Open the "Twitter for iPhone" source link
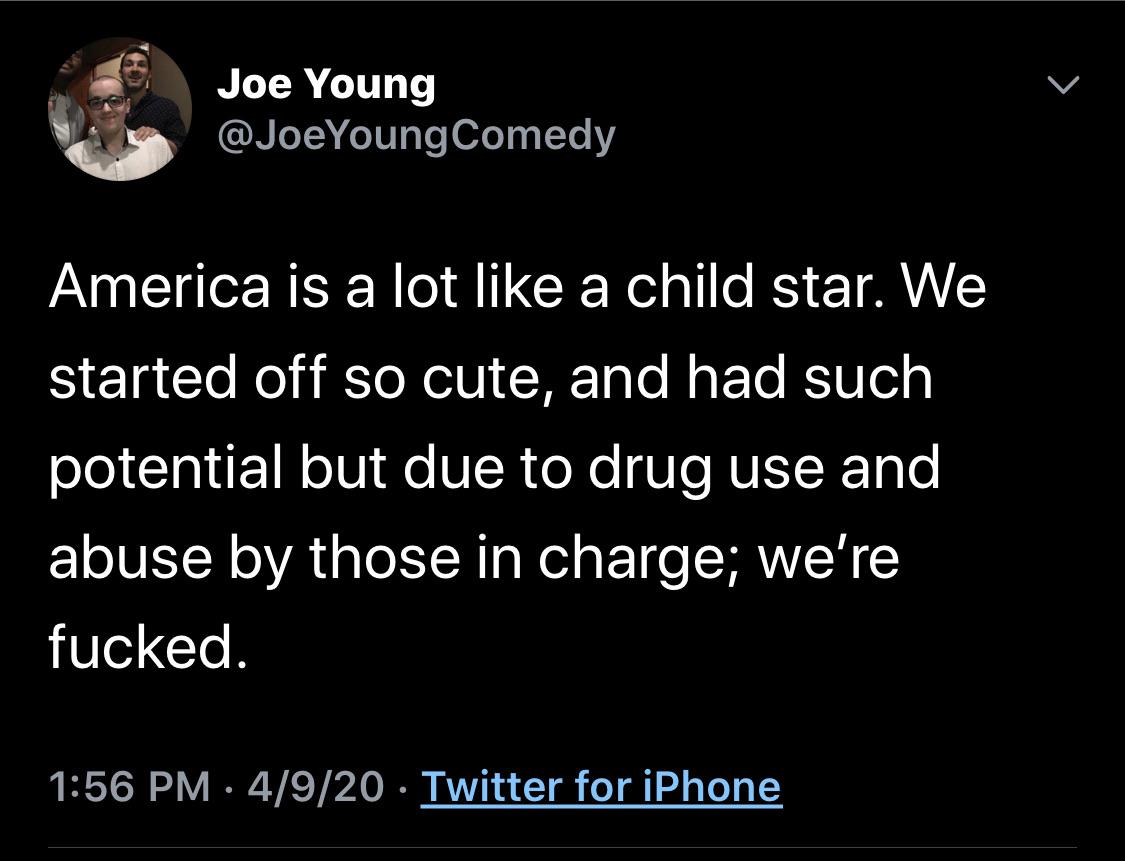The height and width of the screenshot is (861, 1125). point(601,786)
